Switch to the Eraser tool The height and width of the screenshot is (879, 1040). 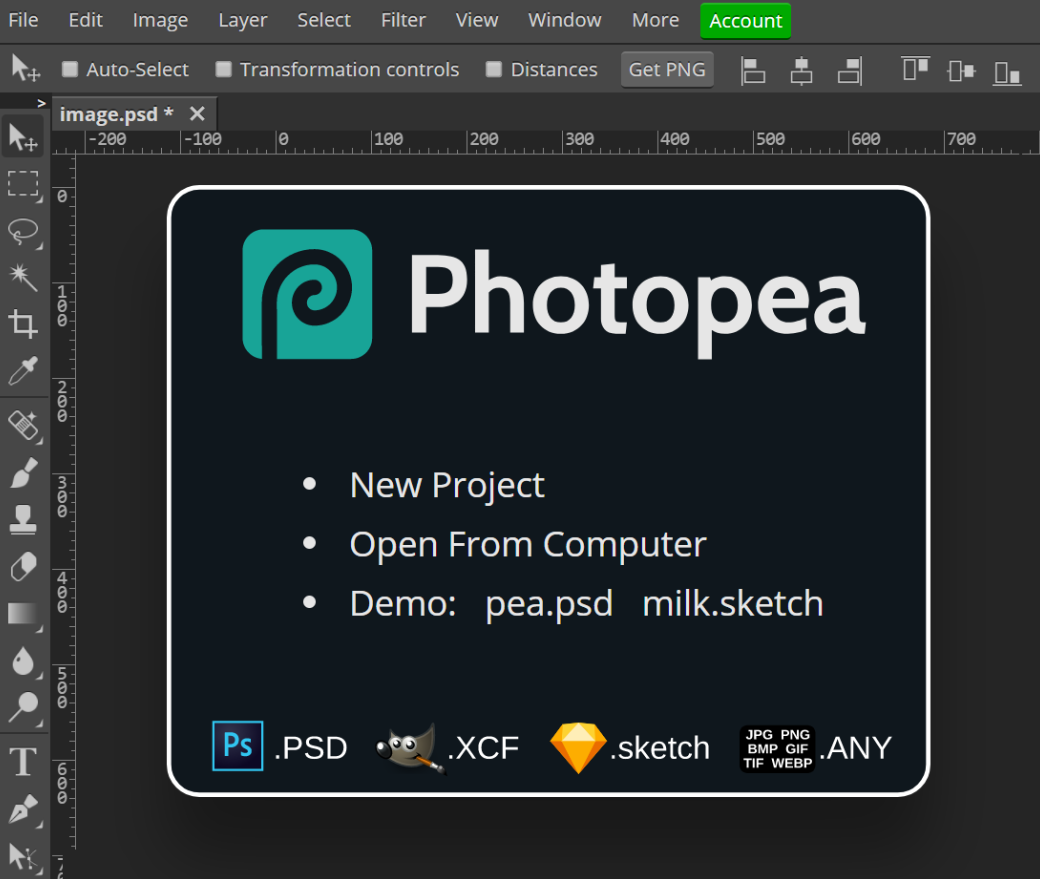(22, 568)
